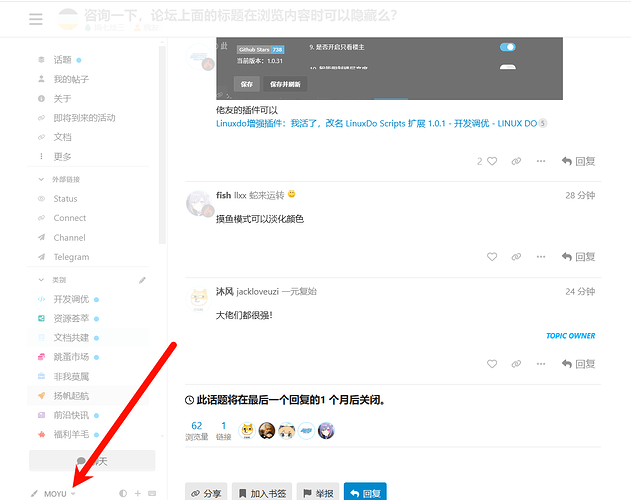Click the 62 浏览量 count
Viewport: 631px width, 500px height.
[197, 431]
